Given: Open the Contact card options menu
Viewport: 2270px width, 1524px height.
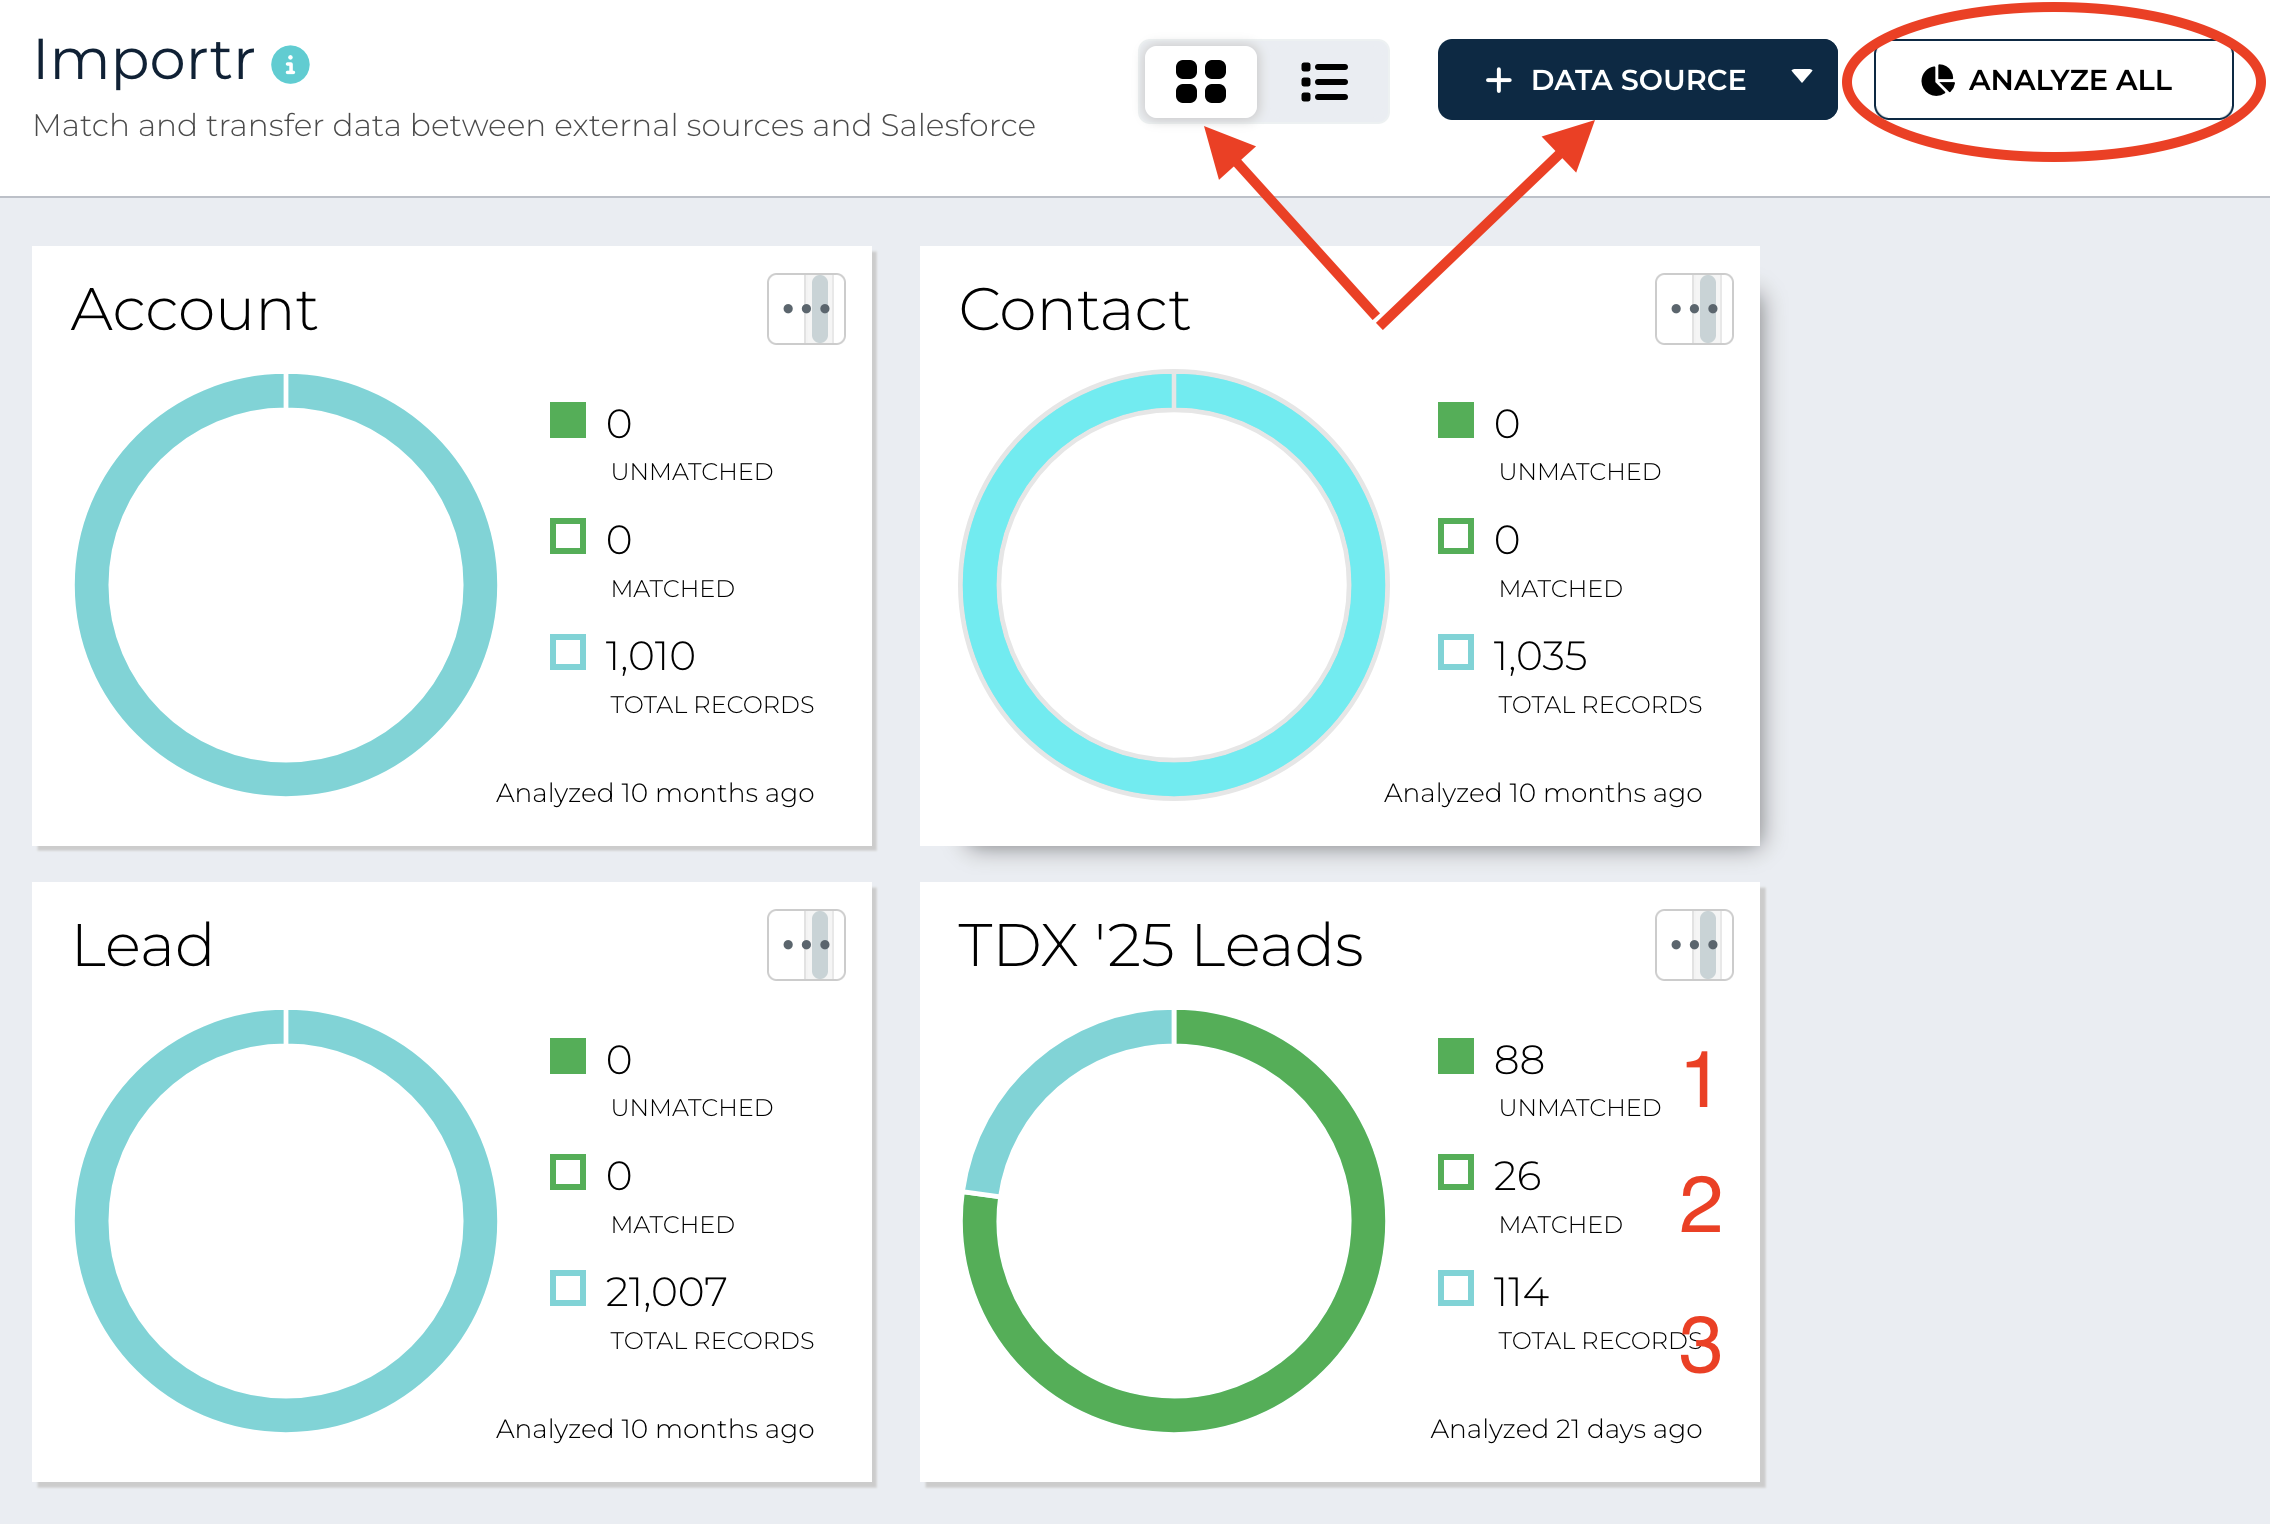Looking at the screenshot, I should click(x=1693, y=309).
